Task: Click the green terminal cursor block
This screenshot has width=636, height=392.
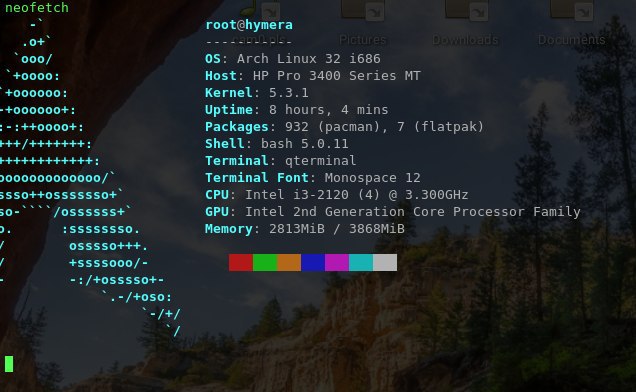Action: coord(9,364)
